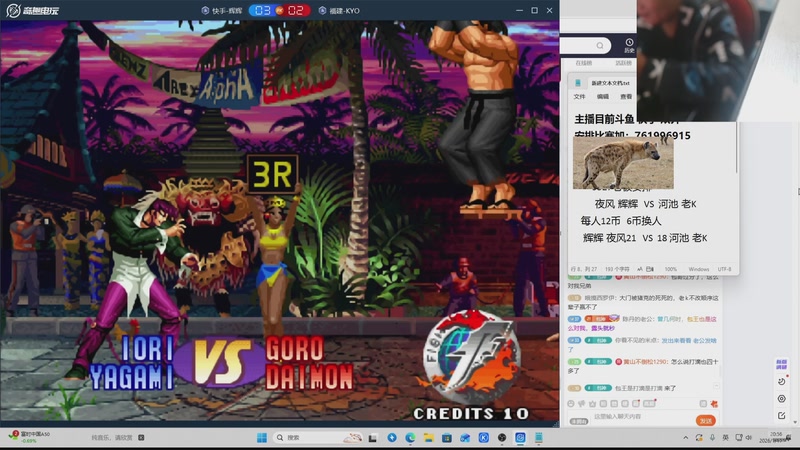
Task: Click the search magnifier in background window
Action: click(x=600, y=46)
